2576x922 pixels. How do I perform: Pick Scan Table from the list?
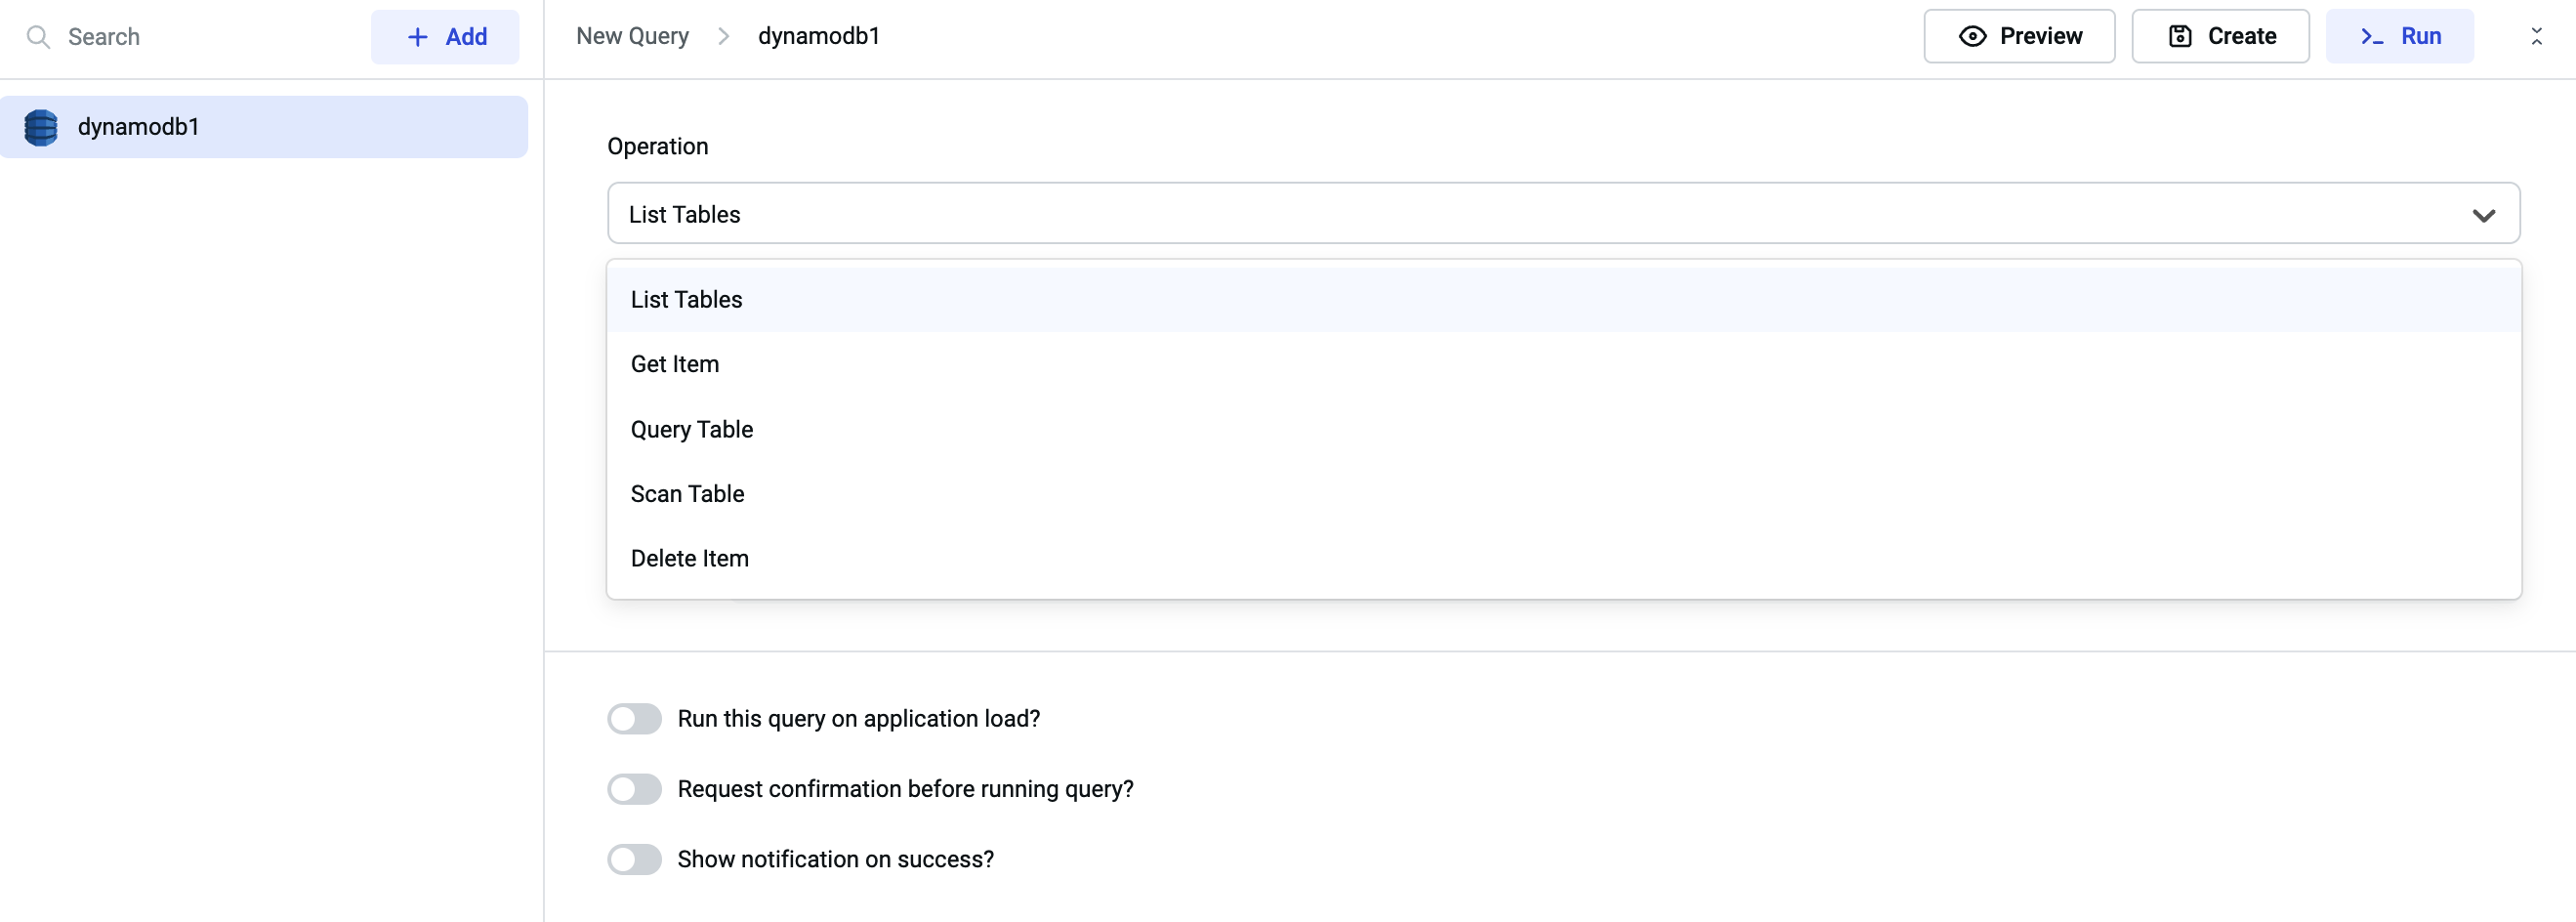(688, 494)
